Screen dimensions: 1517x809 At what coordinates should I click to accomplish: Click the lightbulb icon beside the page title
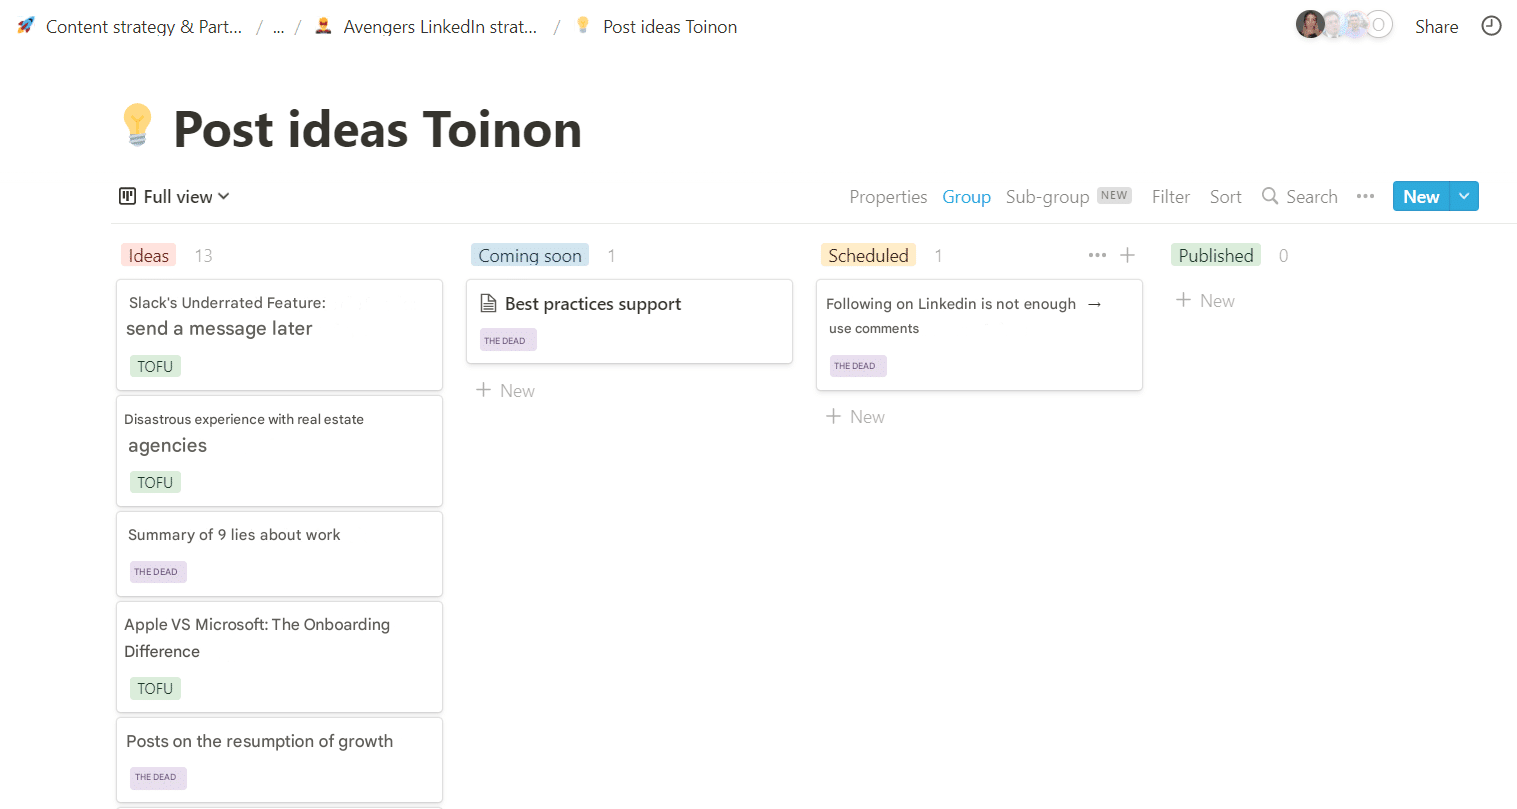[x=137, y=122]
